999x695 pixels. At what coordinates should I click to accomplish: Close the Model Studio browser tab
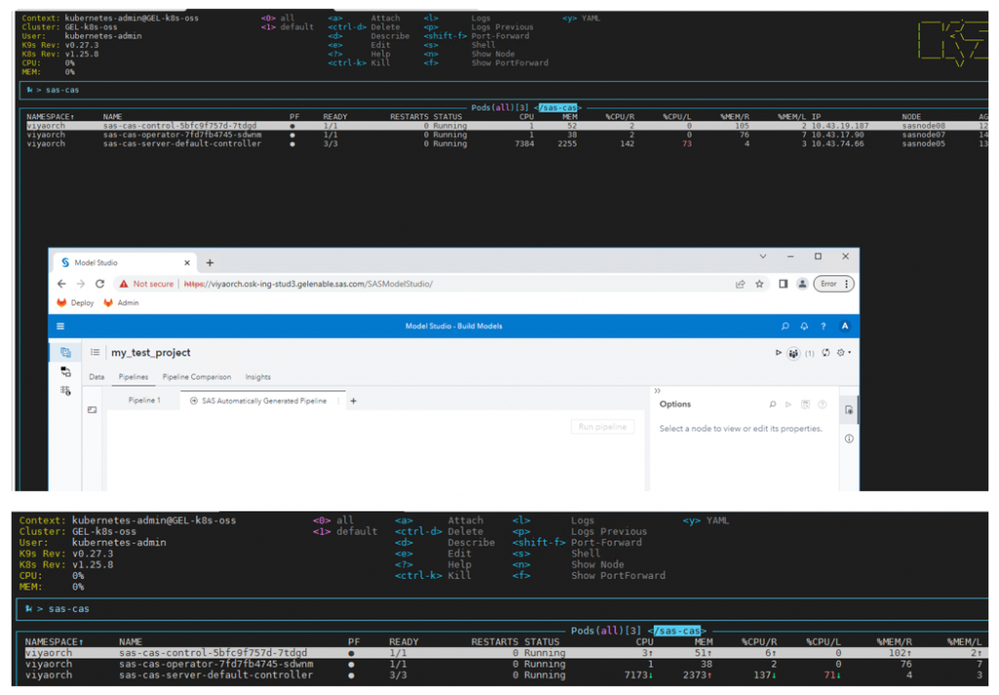pos(187,262)
